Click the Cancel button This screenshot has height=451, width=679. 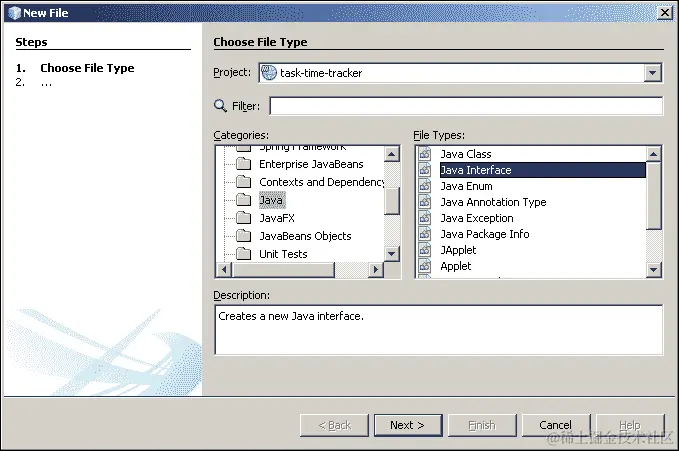pyautogui.click(x=556, y=425)
